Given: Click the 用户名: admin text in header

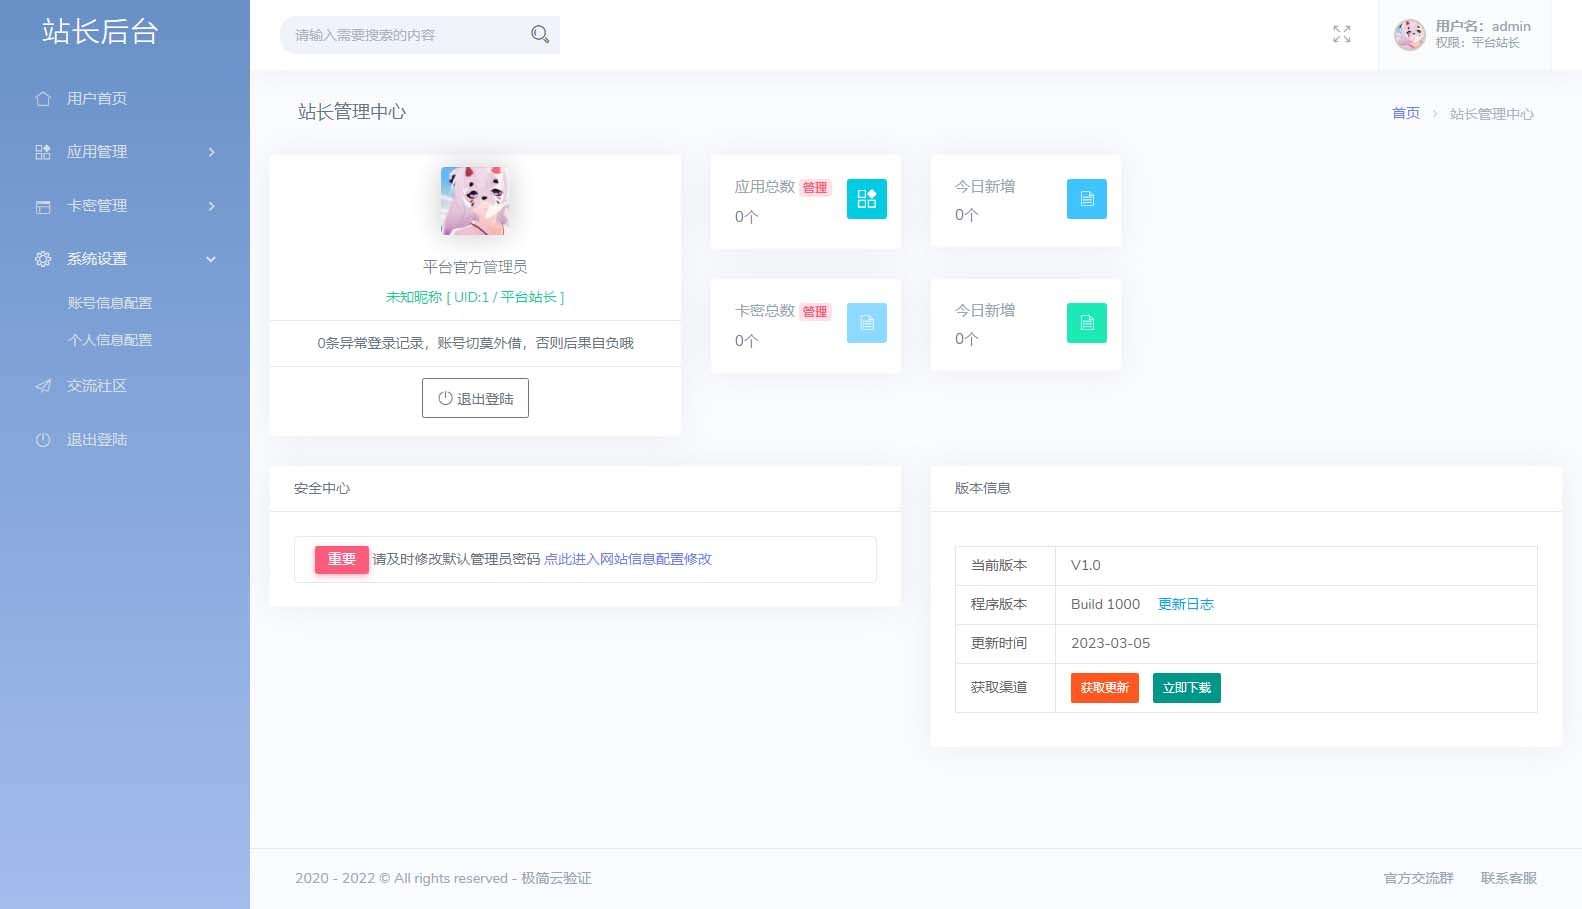Looking at the screenshot, I should click(1483, 27).
